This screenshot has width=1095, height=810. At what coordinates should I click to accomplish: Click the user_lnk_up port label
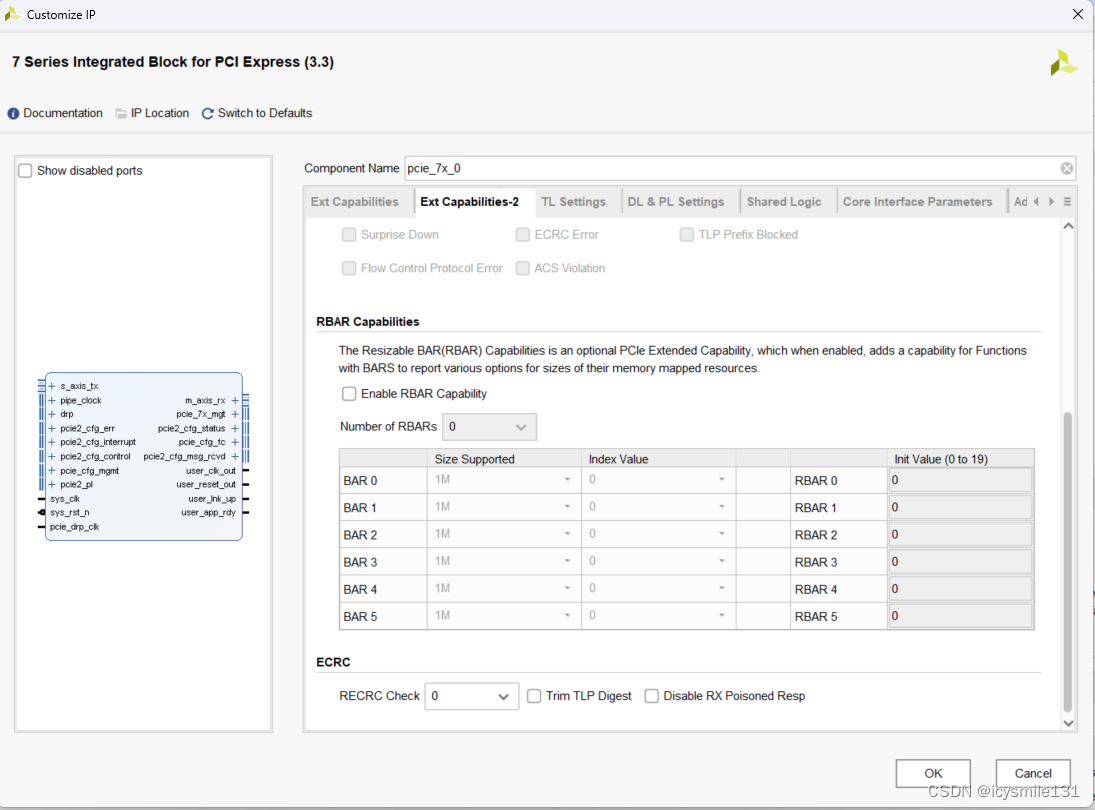[x=212, y=499]
